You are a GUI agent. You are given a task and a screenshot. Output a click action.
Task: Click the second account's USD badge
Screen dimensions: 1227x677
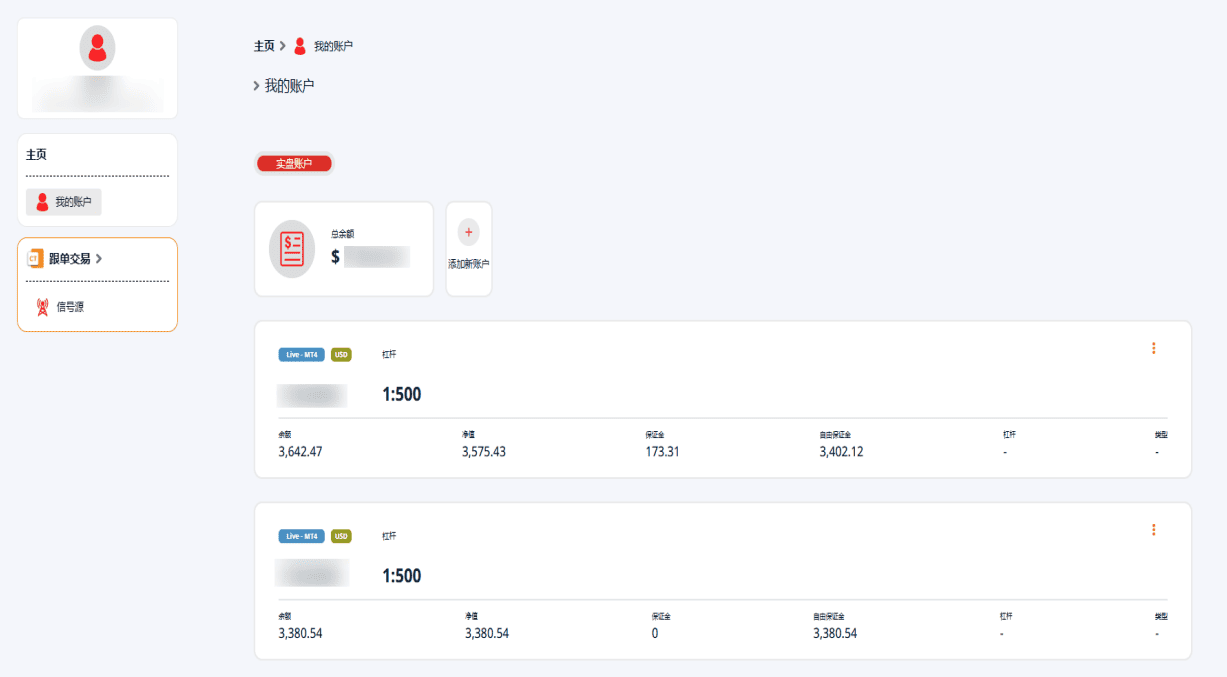click(341, 536)
